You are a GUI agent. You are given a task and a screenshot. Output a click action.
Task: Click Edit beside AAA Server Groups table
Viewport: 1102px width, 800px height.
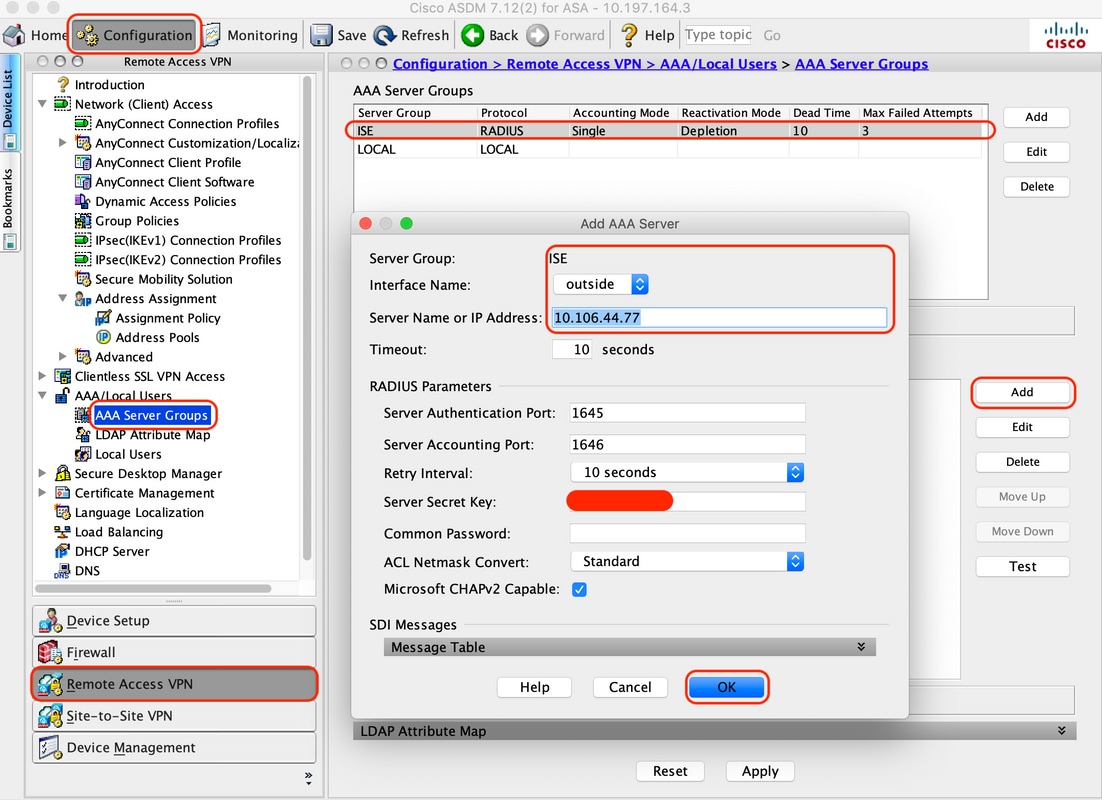1037,152
